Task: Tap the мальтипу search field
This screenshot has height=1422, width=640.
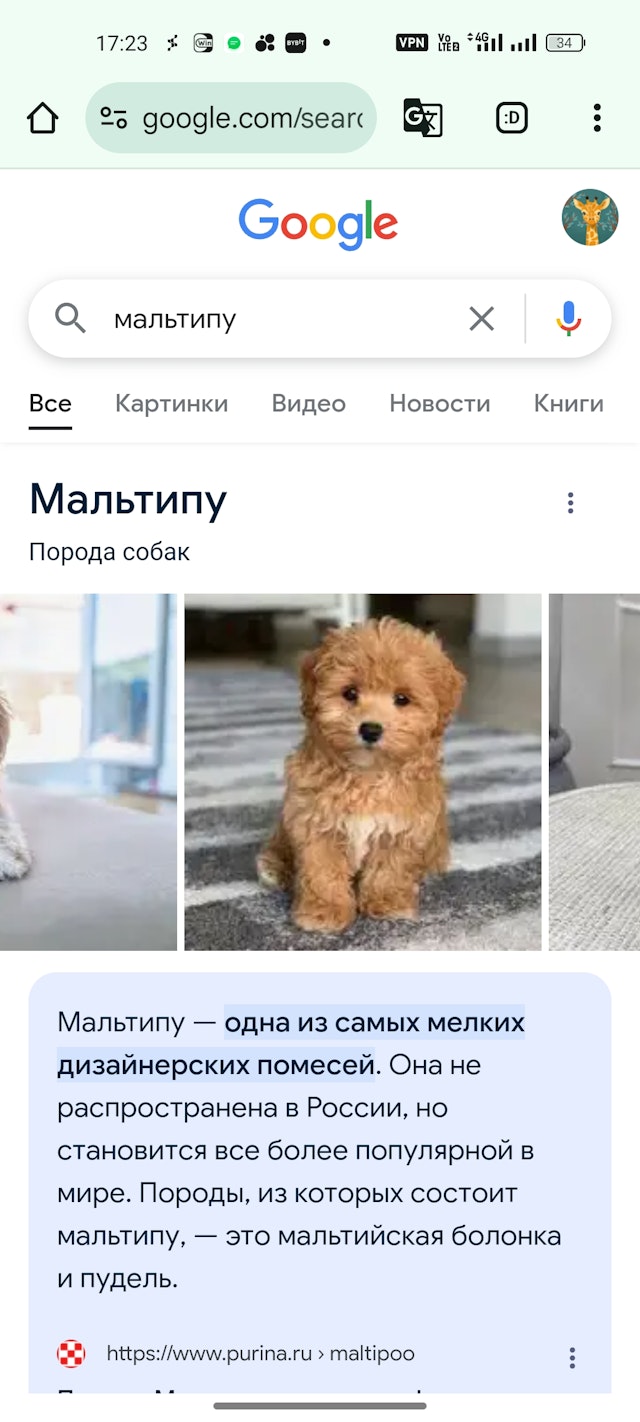Action: click(280, 319)
